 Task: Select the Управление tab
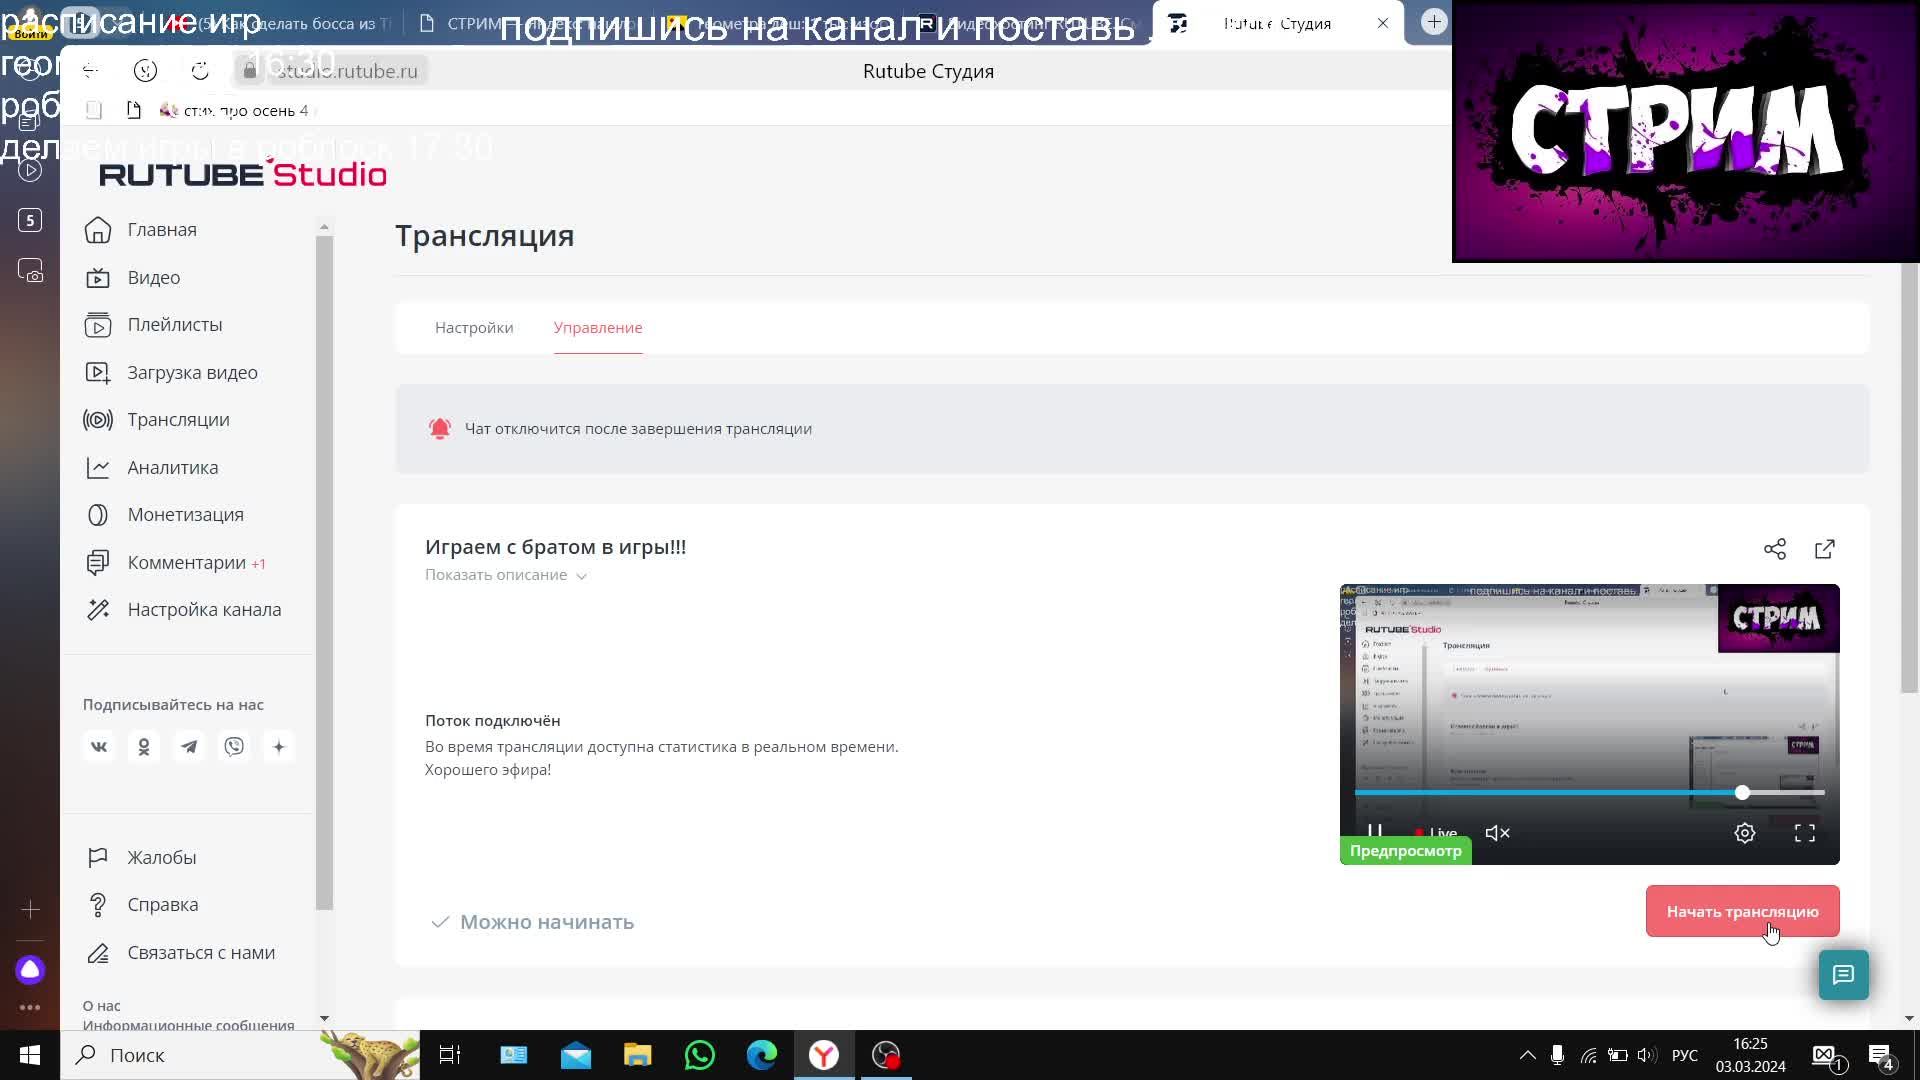tap(598, 328)
